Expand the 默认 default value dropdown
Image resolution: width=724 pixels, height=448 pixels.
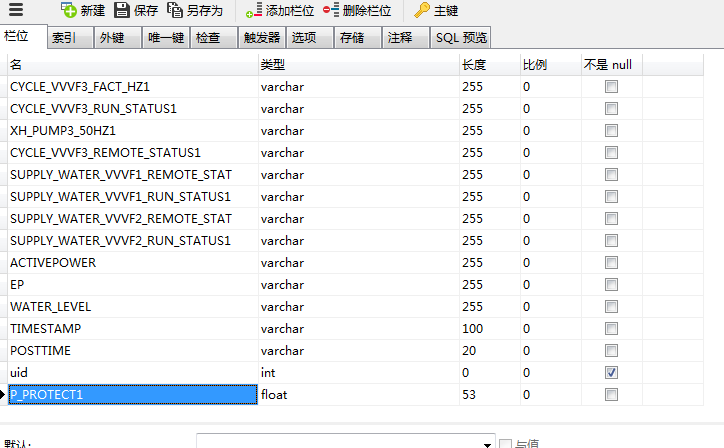click(x=488, y=443)
